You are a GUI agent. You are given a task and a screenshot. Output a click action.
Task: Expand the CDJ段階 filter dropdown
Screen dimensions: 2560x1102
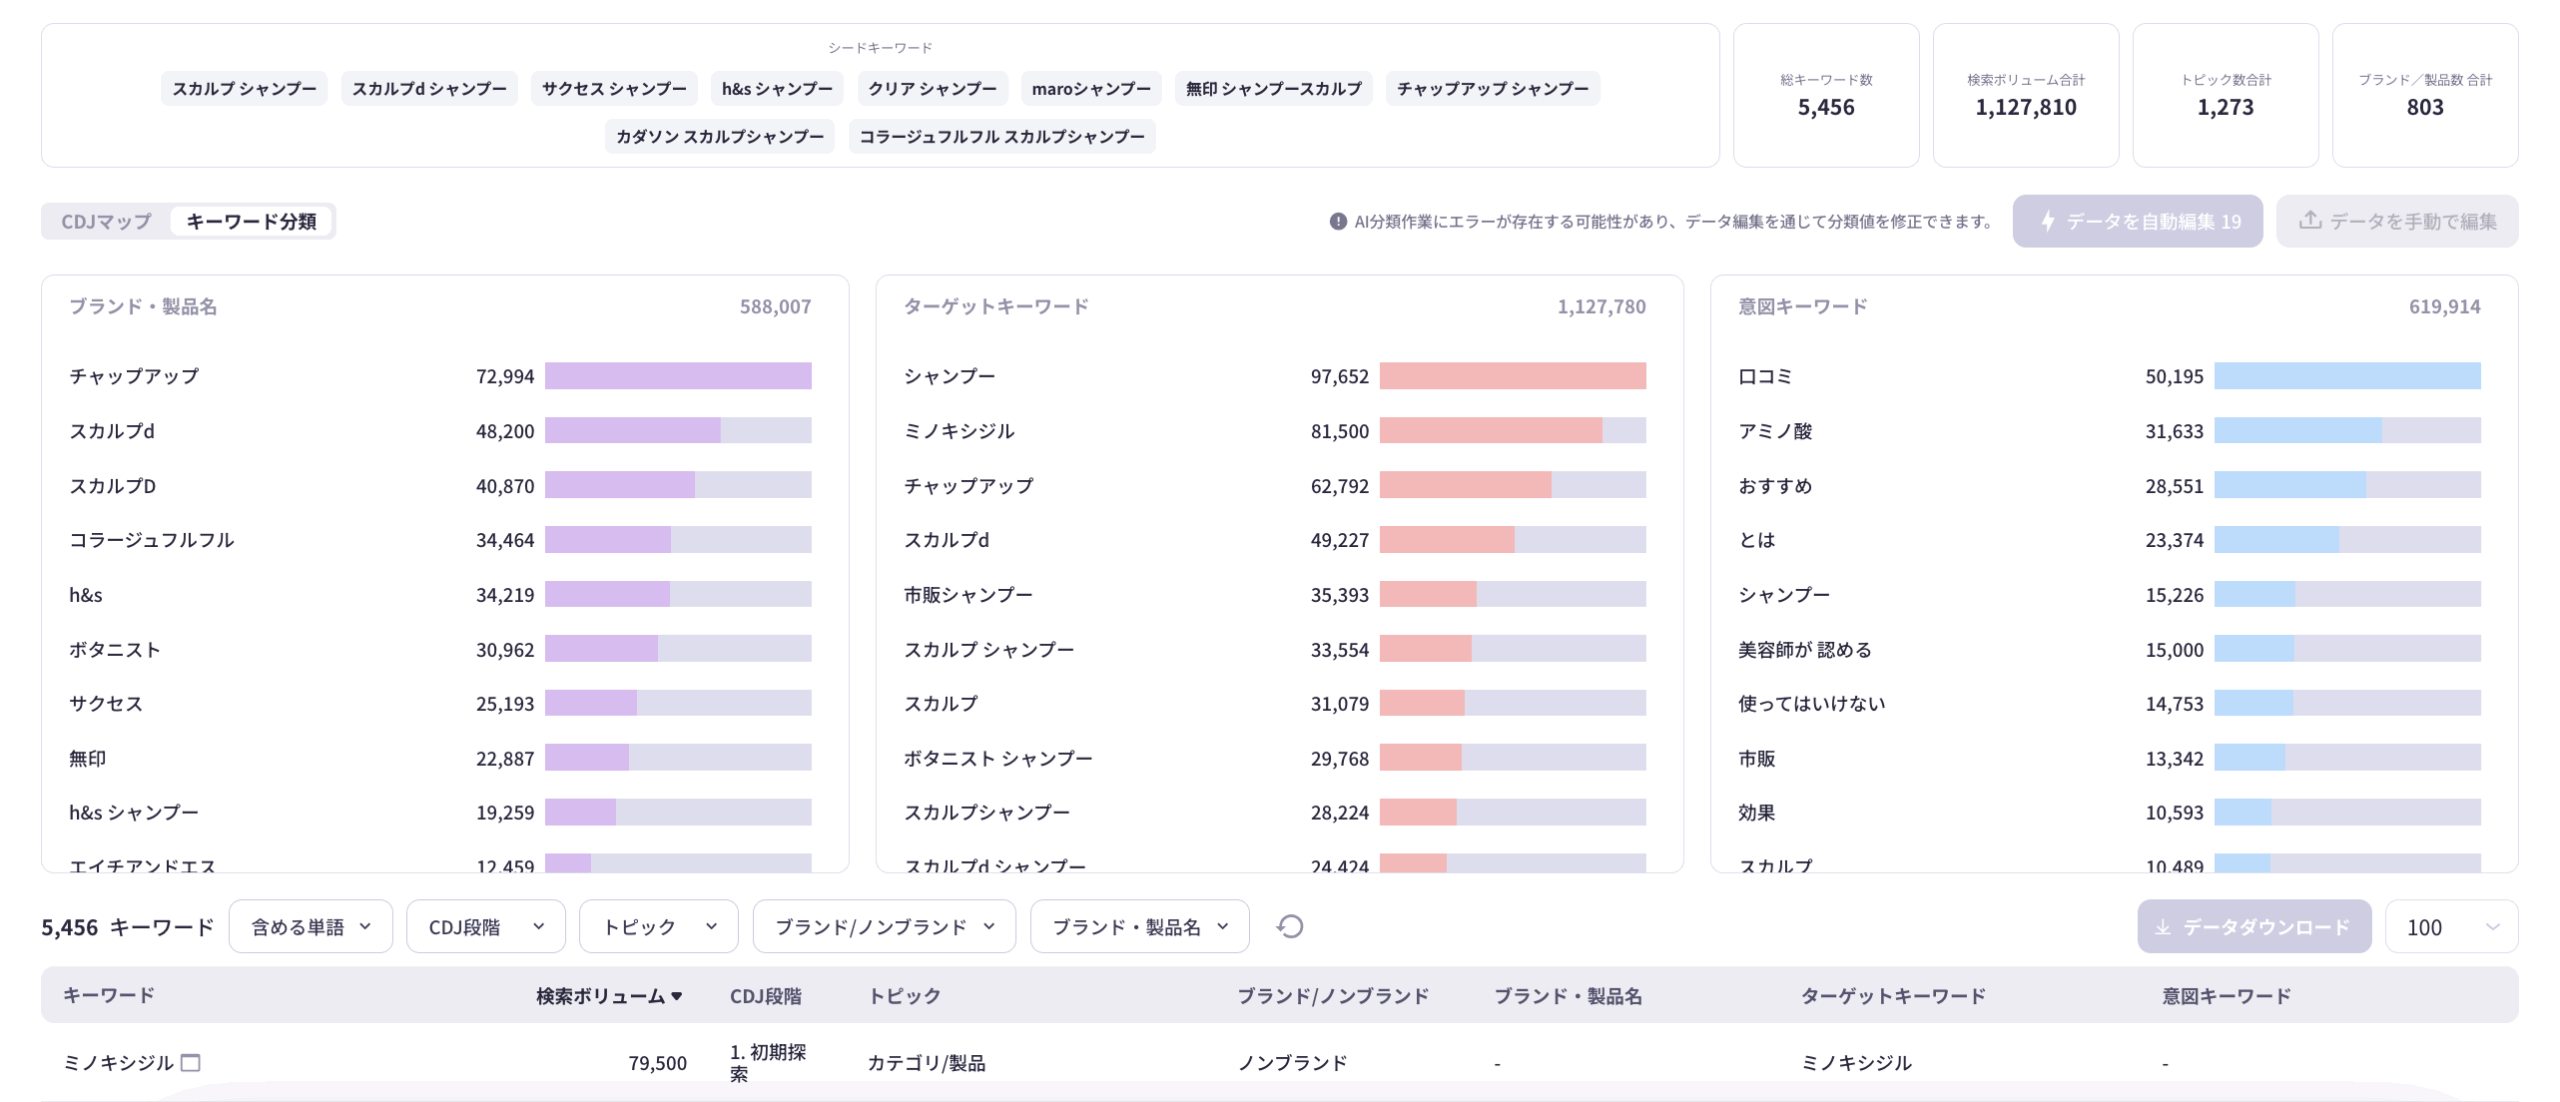pyautogui.click(x=485, y=927)
